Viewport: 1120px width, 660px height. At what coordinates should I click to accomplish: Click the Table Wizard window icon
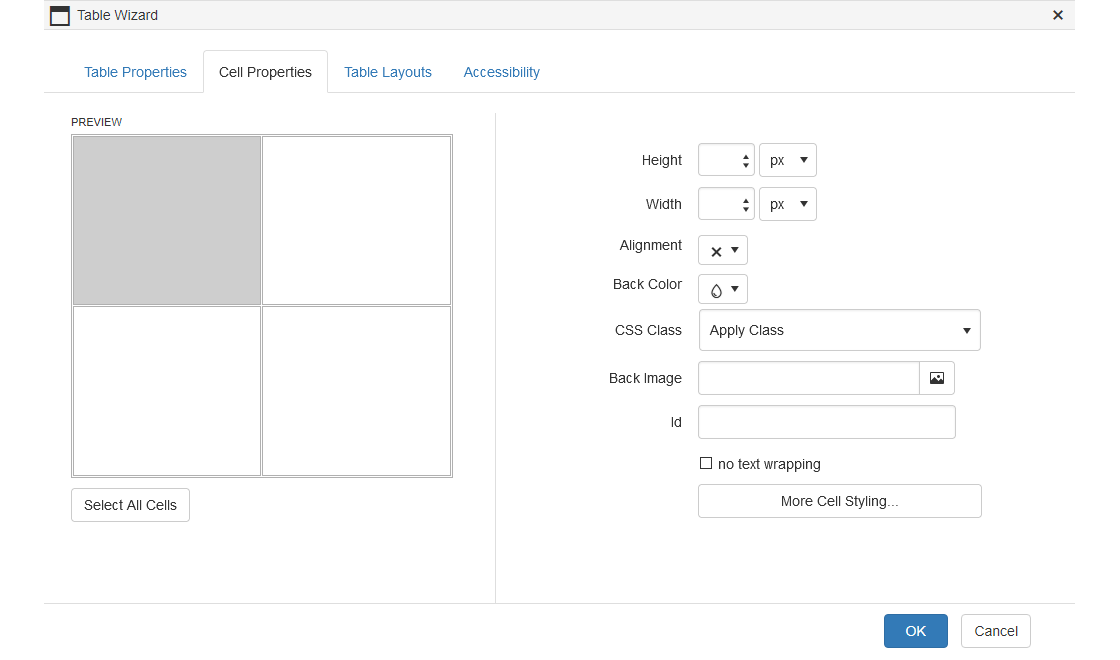click(x=60, y=16)
